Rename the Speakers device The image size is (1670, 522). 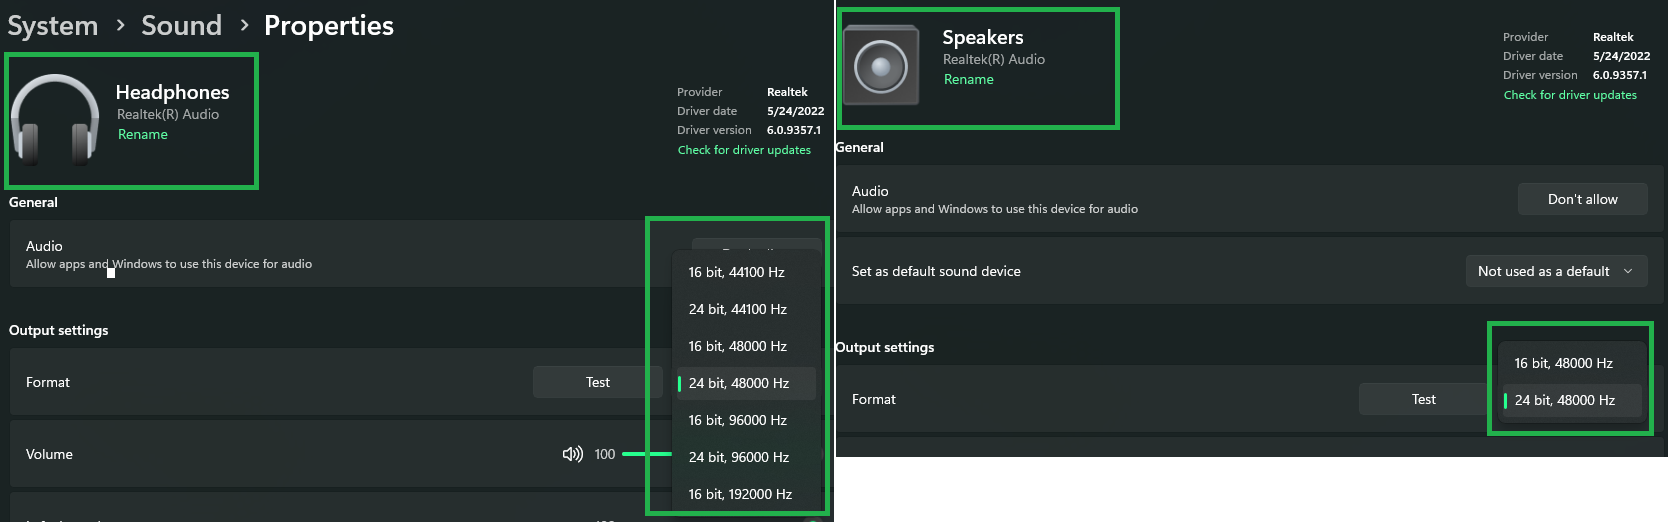(969, 79)
